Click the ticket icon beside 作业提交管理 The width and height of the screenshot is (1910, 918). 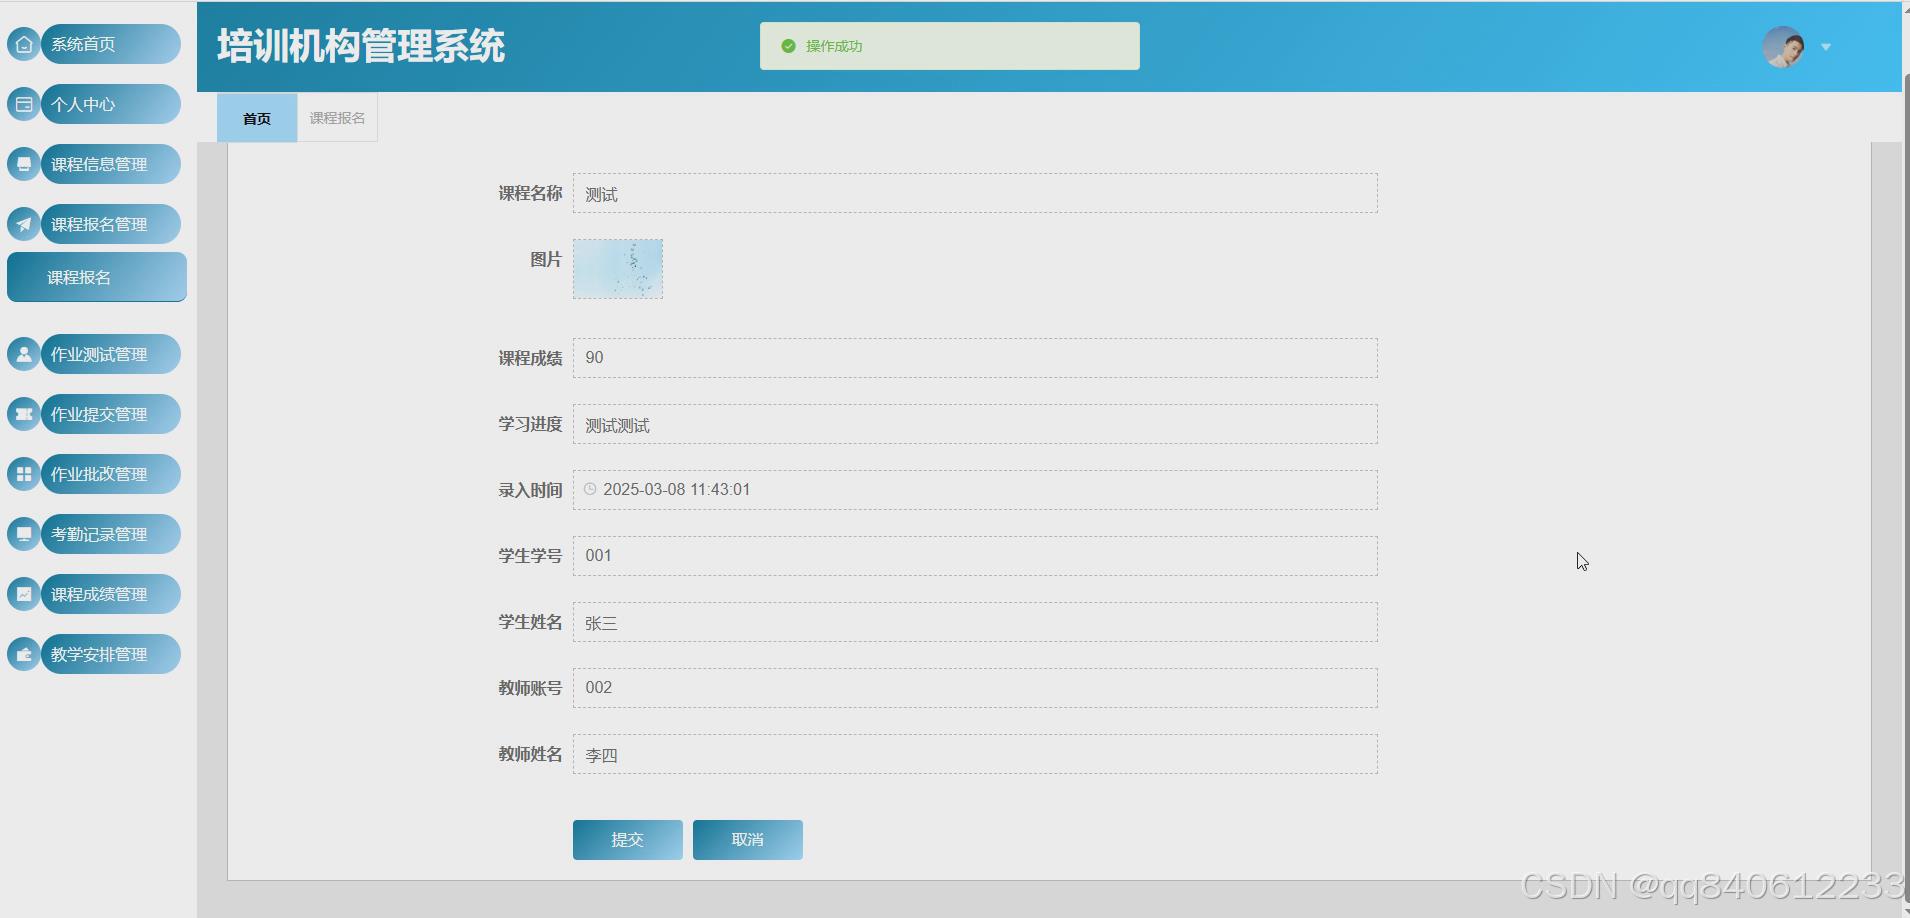[x=24, y=414]
